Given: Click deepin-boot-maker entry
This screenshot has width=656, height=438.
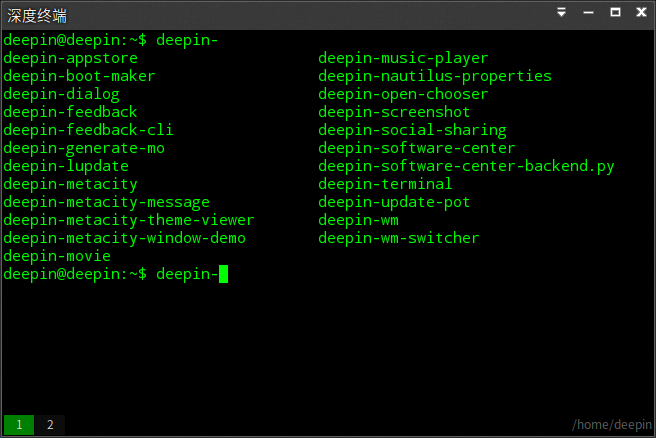Looking at the screenshot, I should (79, 76).
